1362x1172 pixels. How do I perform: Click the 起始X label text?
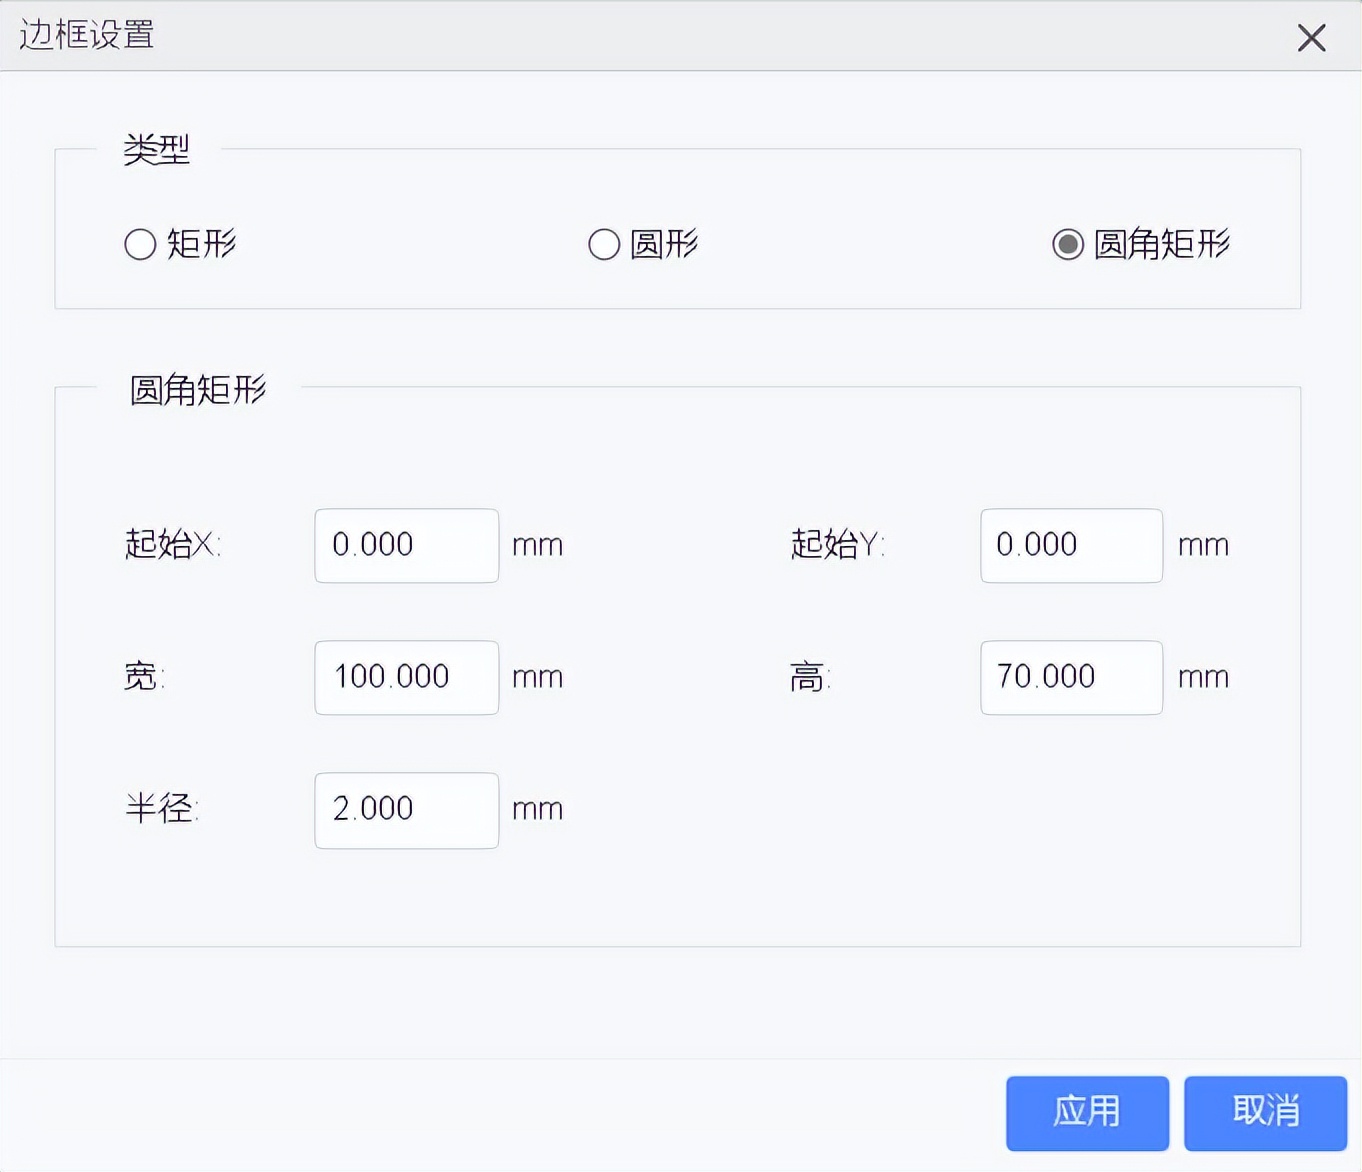coord(174,545)
